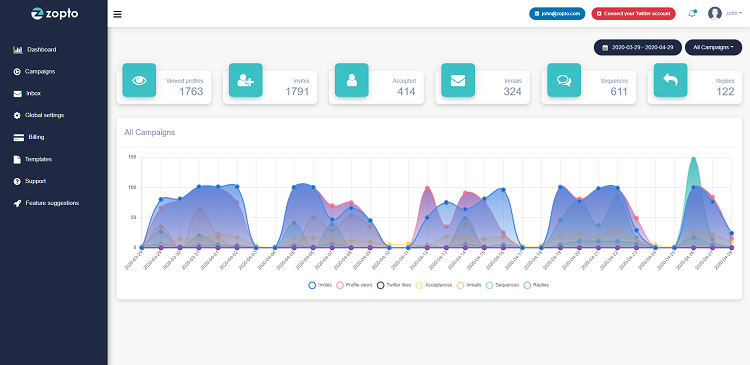Click the Inmails count 324

512,92
